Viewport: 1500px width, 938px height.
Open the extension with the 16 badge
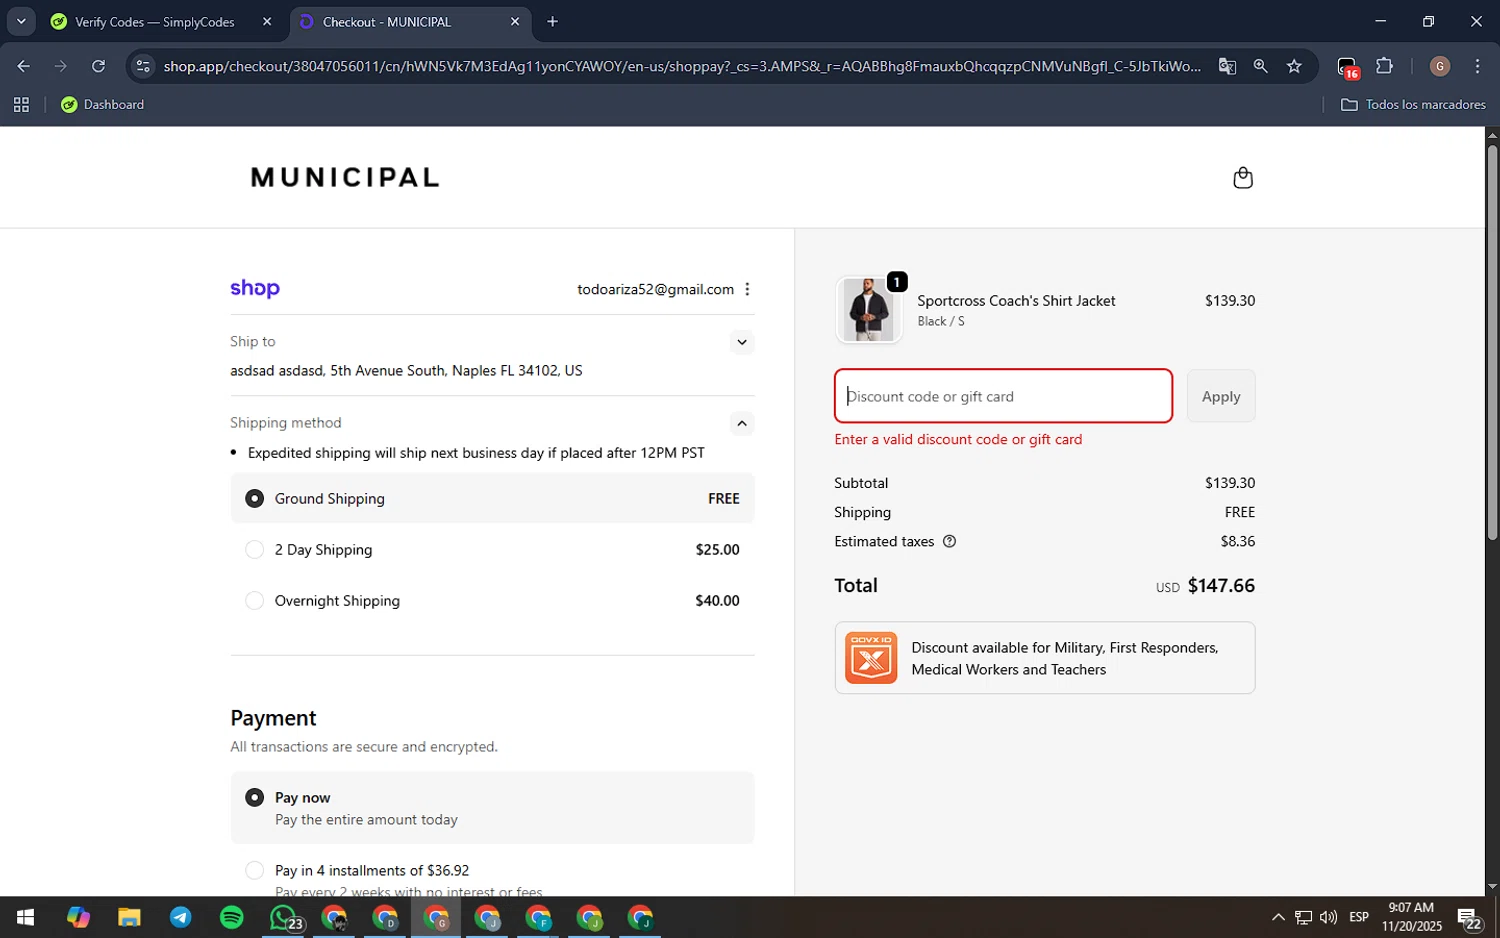pyautogui.click(x=1348, y=67)
